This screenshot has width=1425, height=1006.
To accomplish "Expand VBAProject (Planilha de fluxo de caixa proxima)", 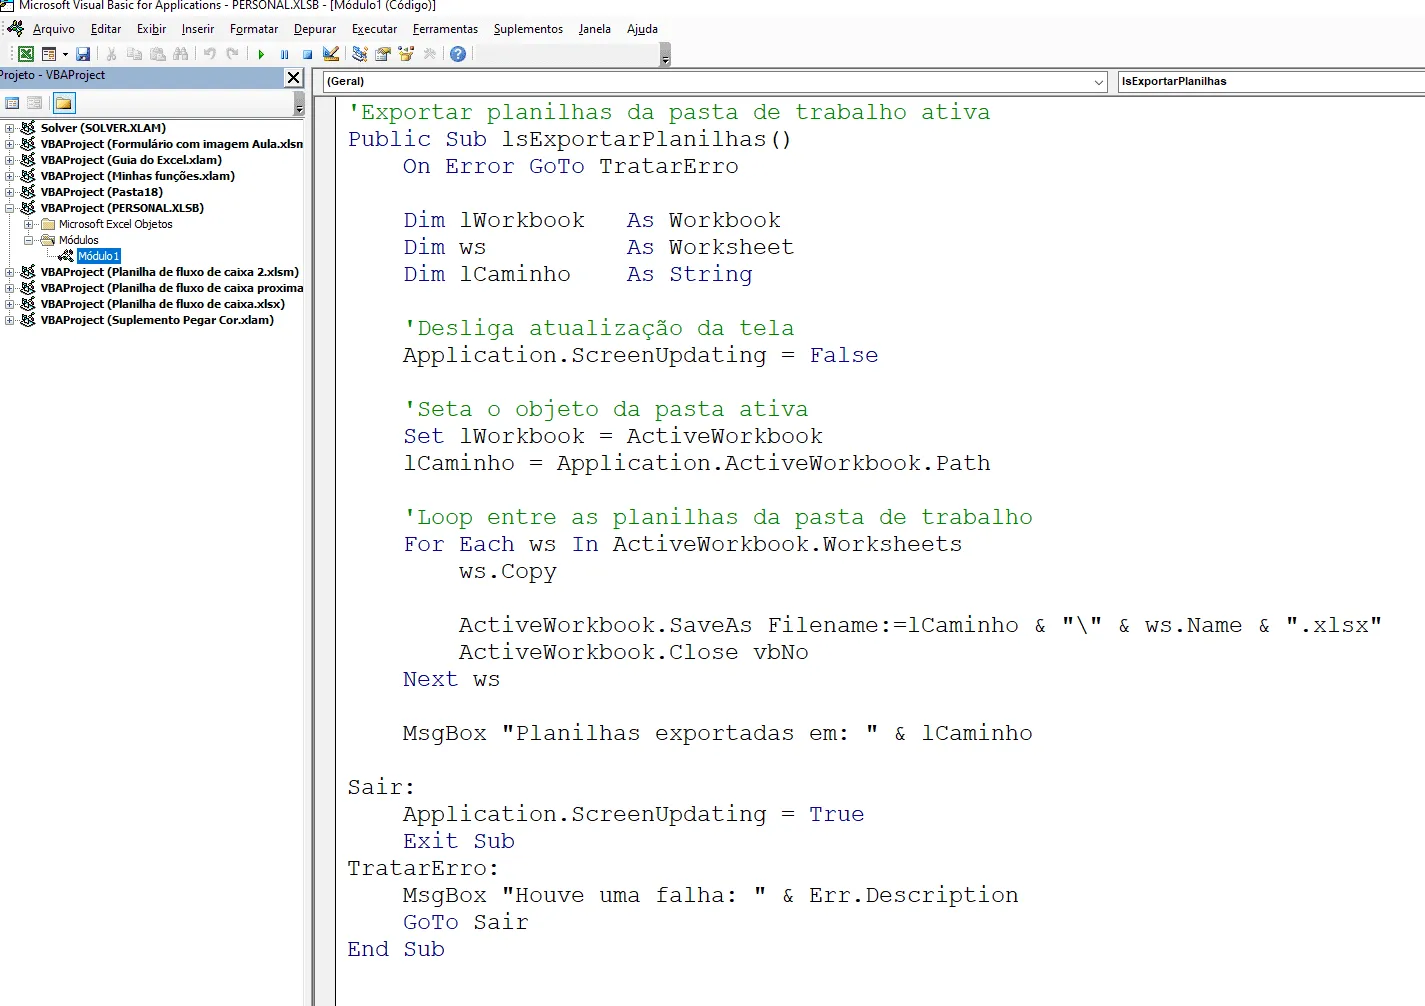I will tap(10, 288).
